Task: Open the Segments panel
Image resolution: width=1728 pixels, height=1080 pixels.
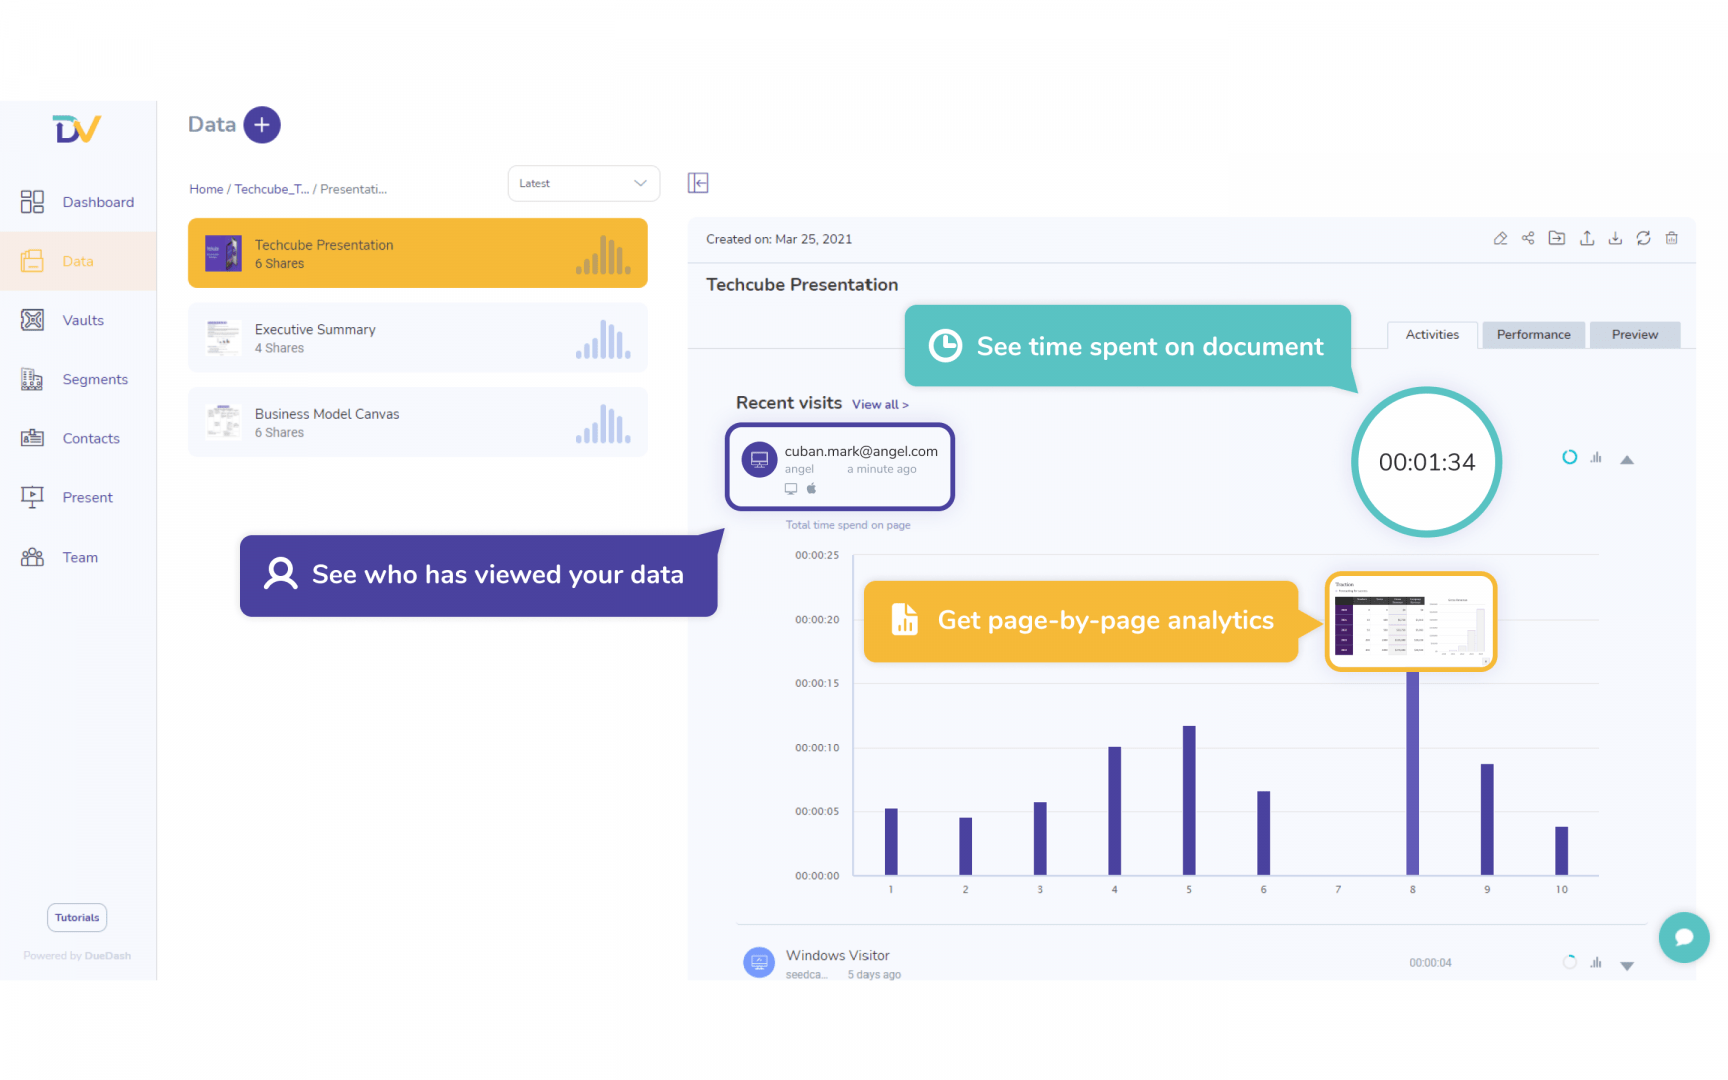Action: pos(95,379)
